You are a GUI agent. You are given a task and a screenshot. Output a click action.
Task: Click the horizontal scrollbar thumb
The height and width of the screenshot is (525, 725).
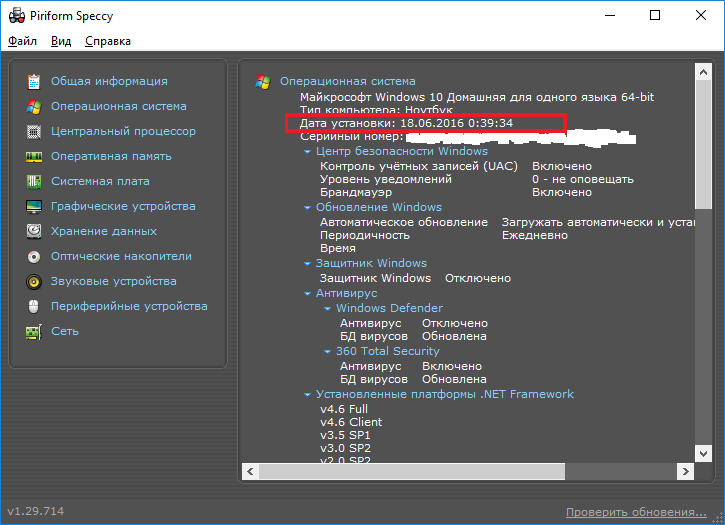pos(412,472)
